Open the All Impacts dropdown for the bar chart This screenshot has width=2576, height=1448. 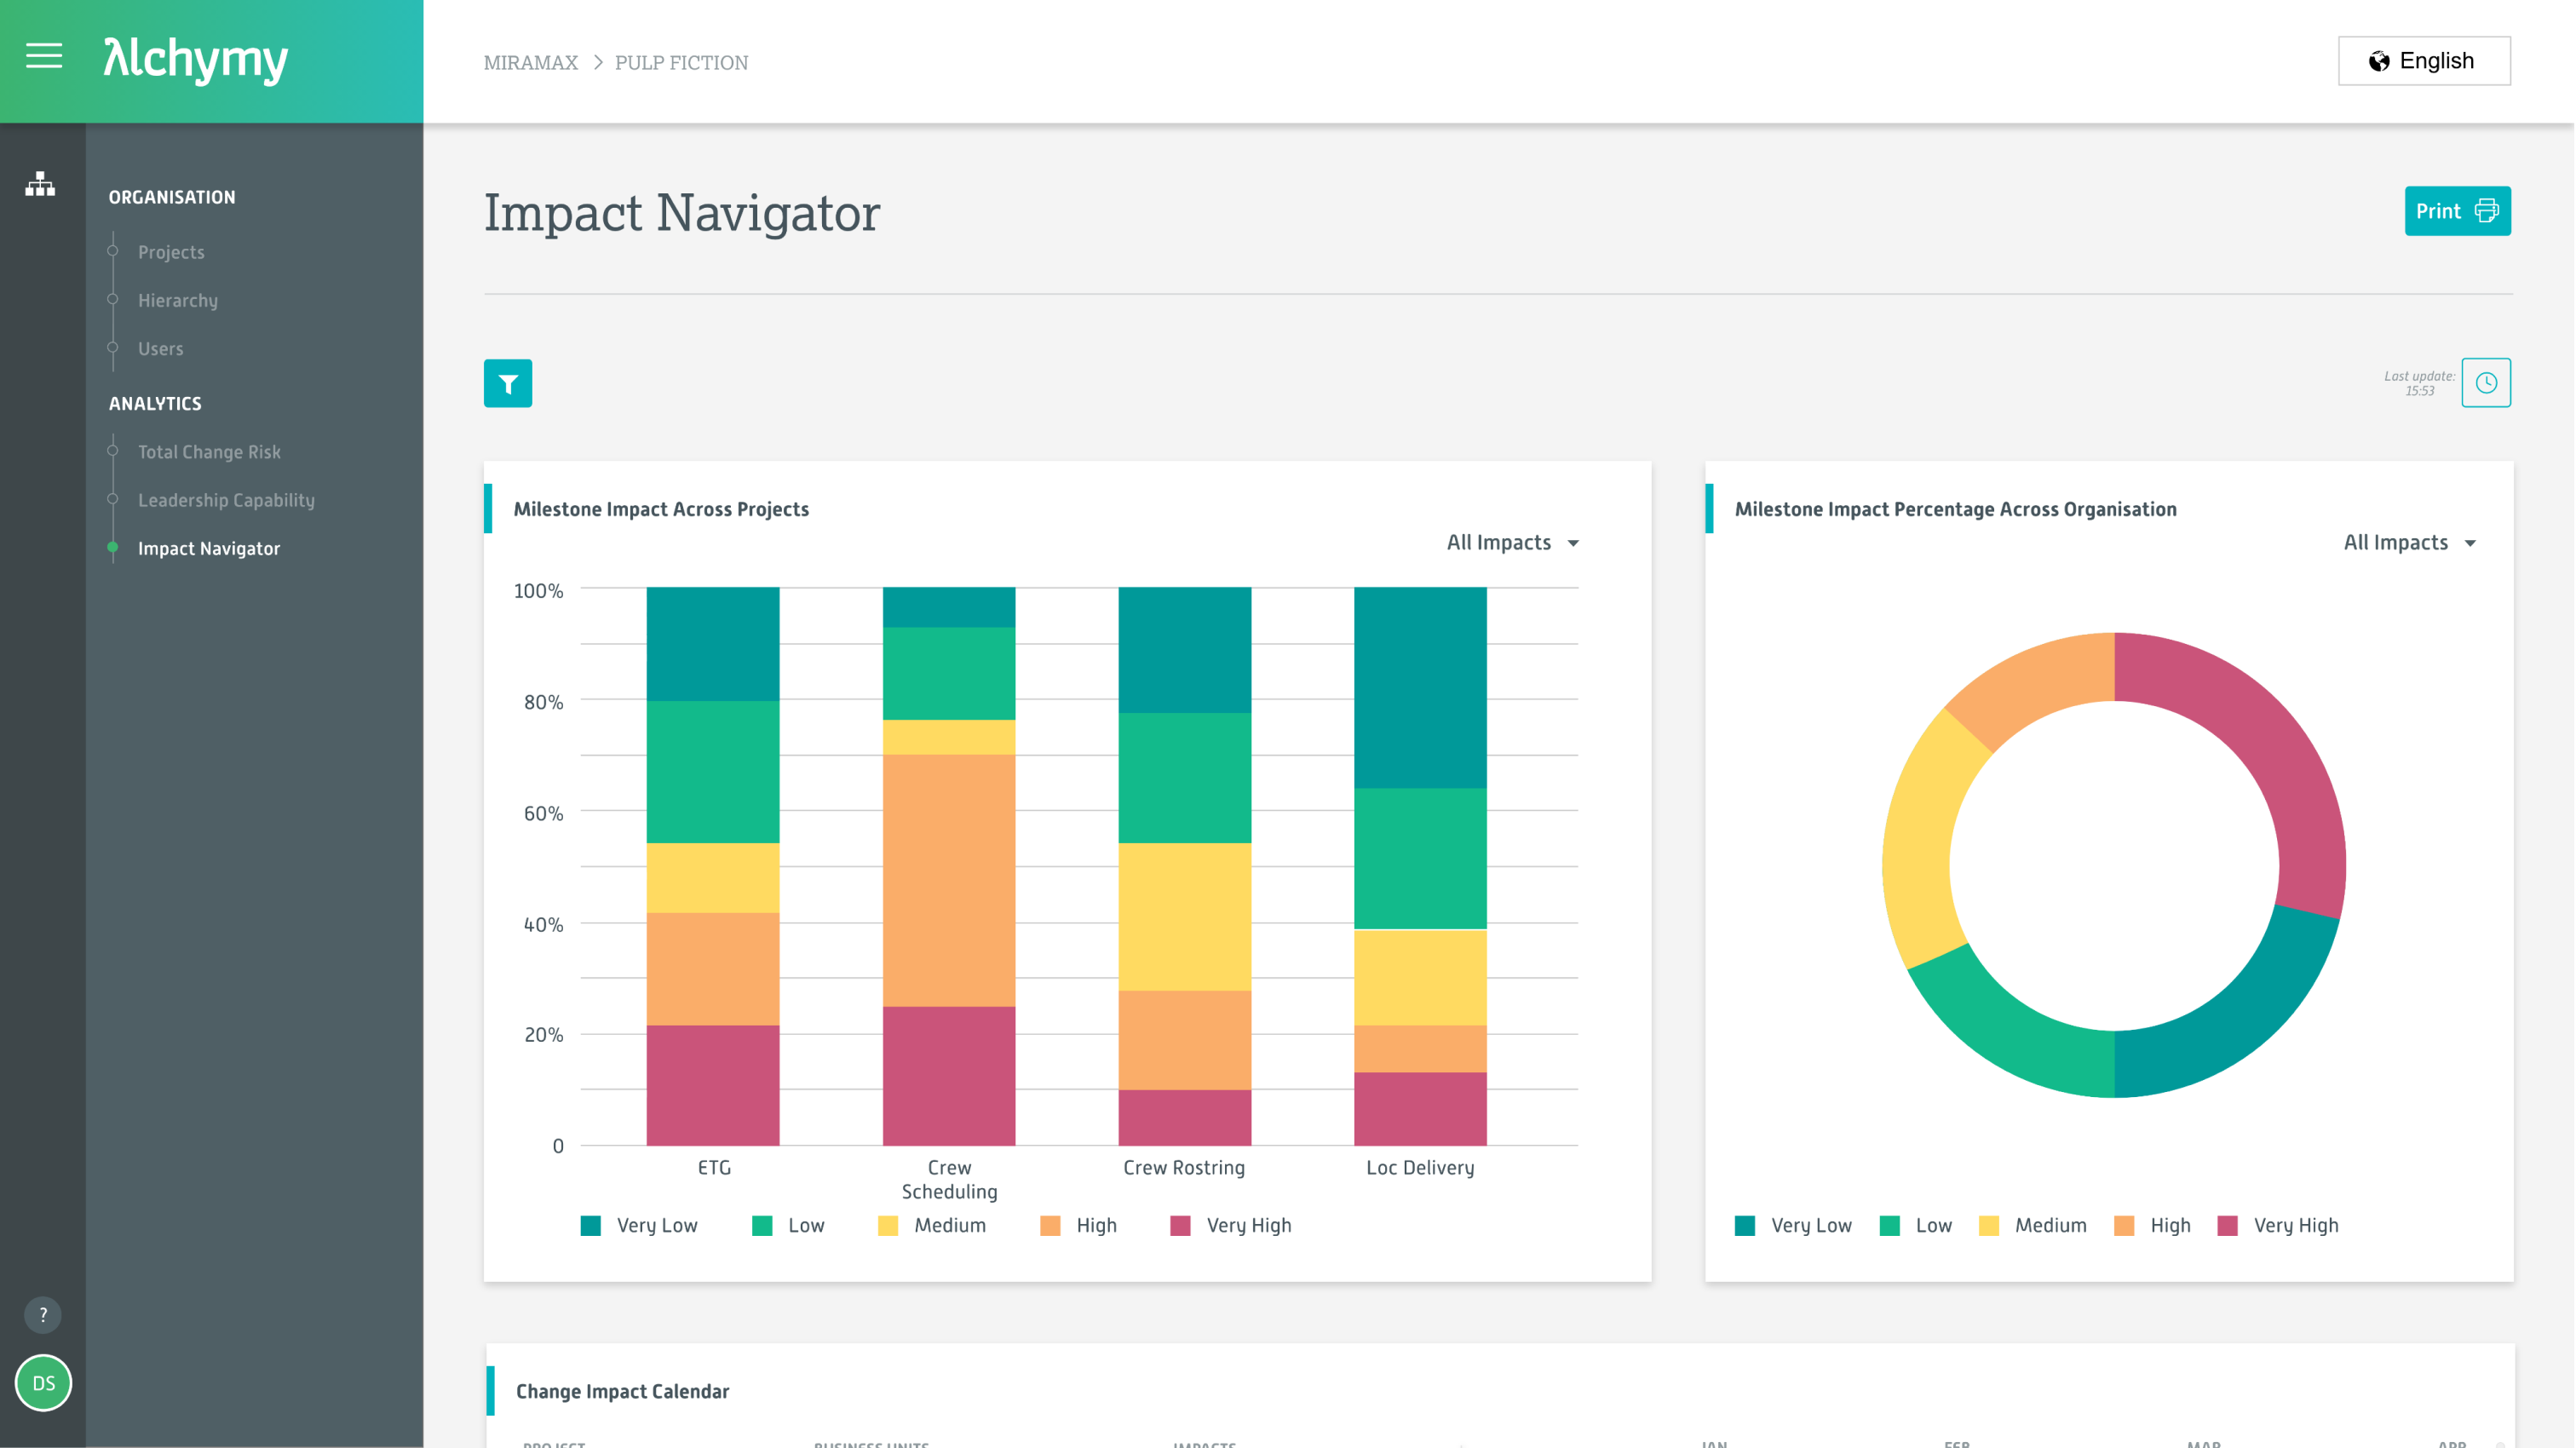point(1510,542)
